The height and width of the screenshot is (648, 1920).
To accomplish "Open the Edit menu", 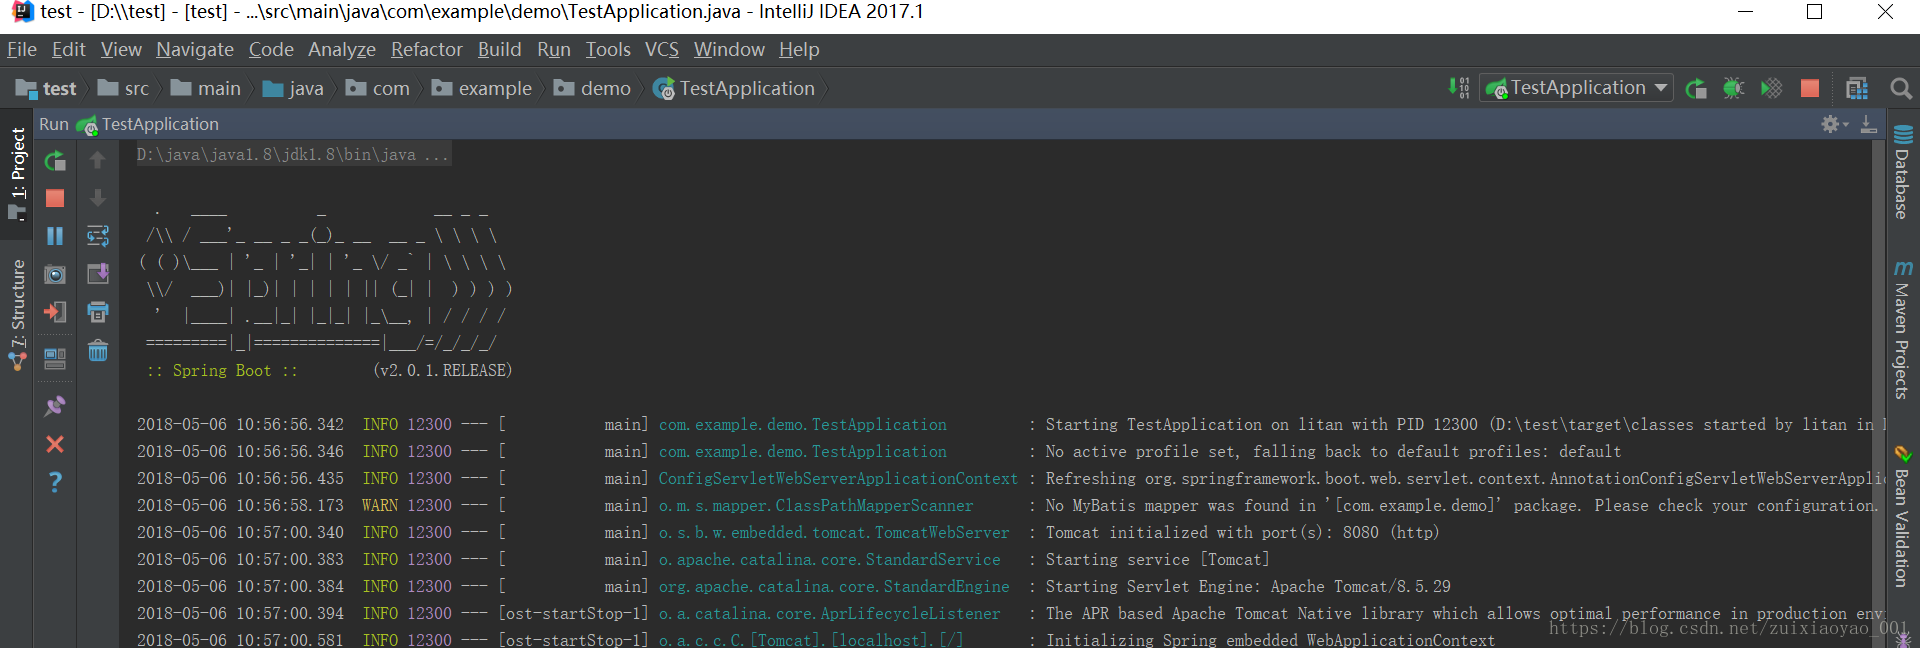I will [69, 49].
